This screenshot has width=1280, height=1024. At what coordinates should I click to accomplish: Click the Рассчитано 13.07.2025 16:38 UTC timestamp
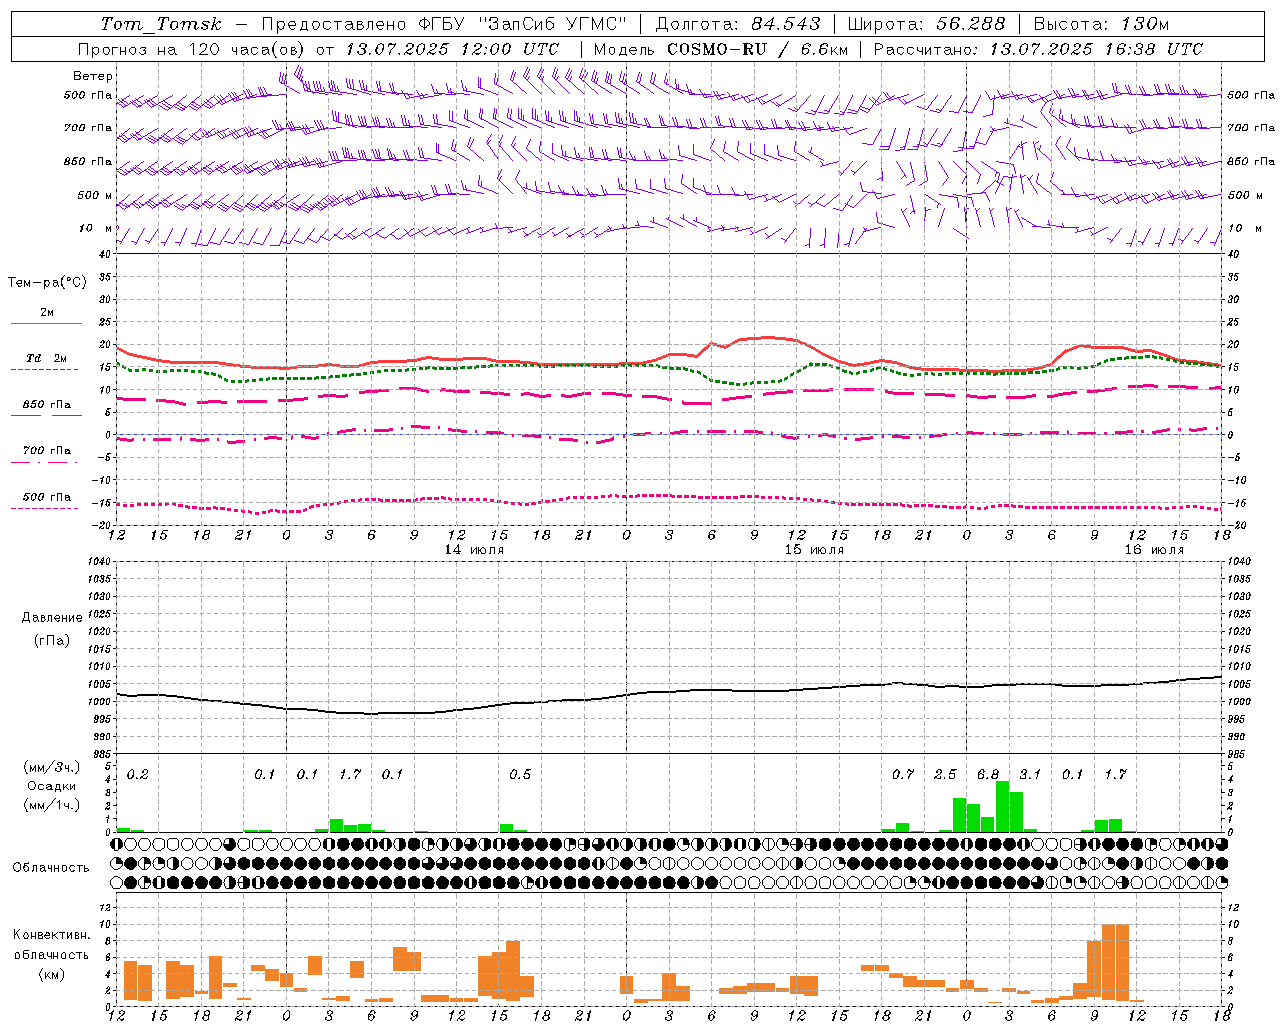coord(1038,49)
